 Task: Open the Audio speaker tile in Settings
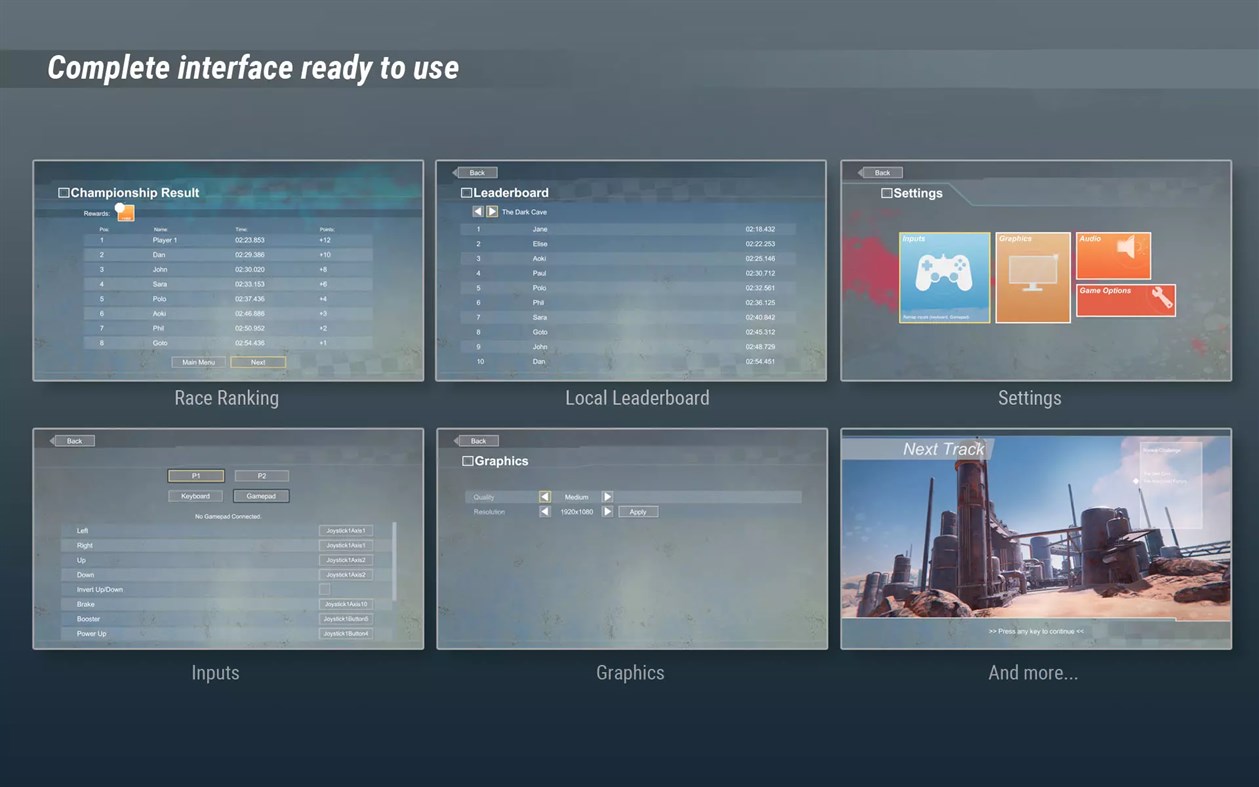(1113, 256)
